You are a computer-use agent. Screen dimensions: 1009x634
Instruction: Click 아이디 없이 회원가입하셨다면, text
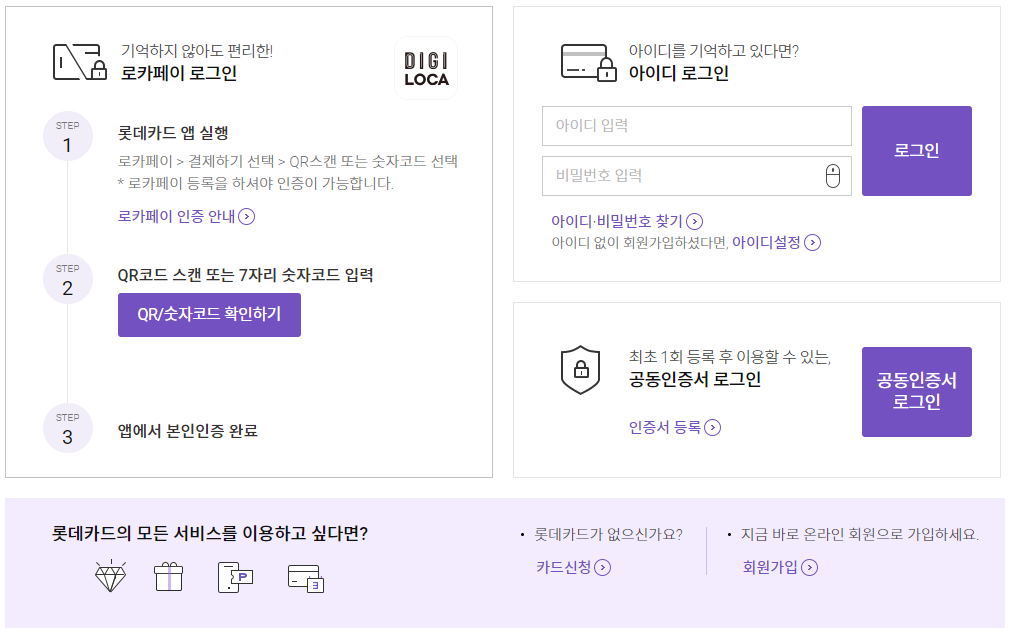tap(640, 243)
